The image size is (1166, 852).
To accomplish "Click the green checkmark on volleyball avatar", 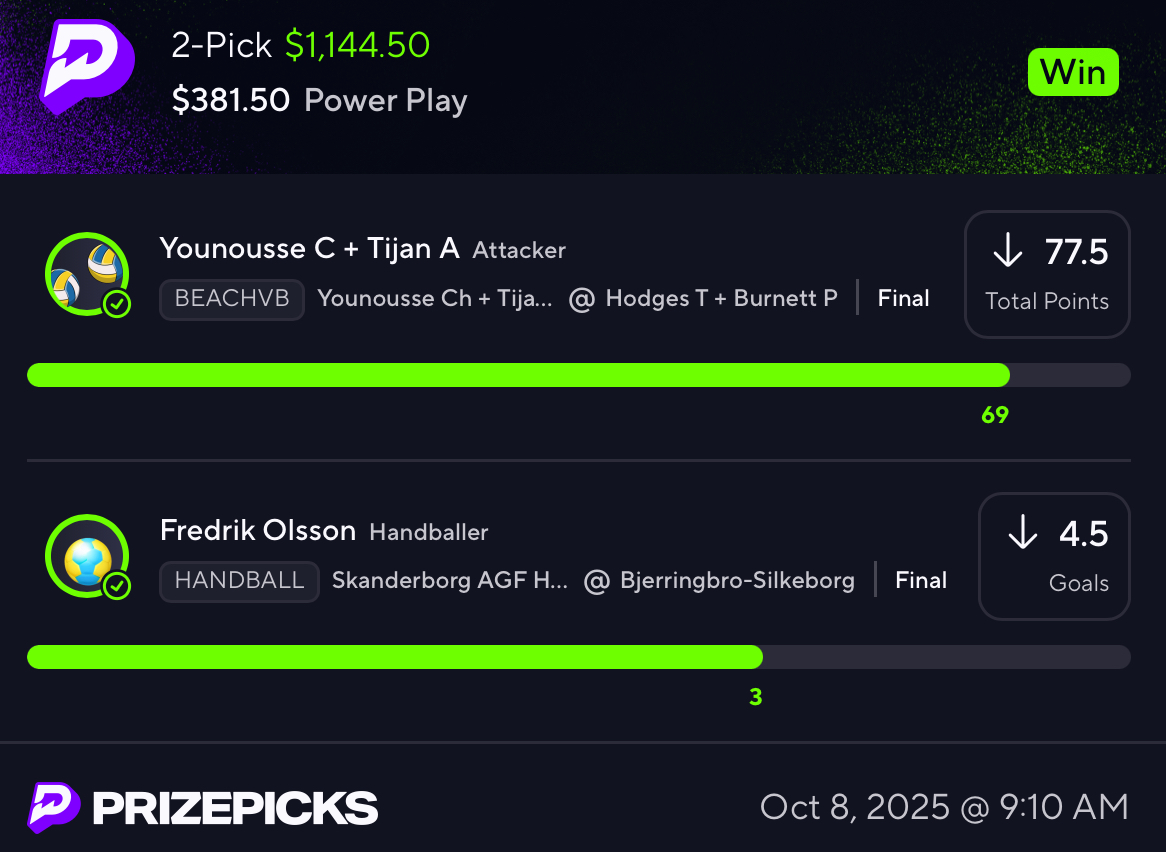I will (x=117, y=304).
